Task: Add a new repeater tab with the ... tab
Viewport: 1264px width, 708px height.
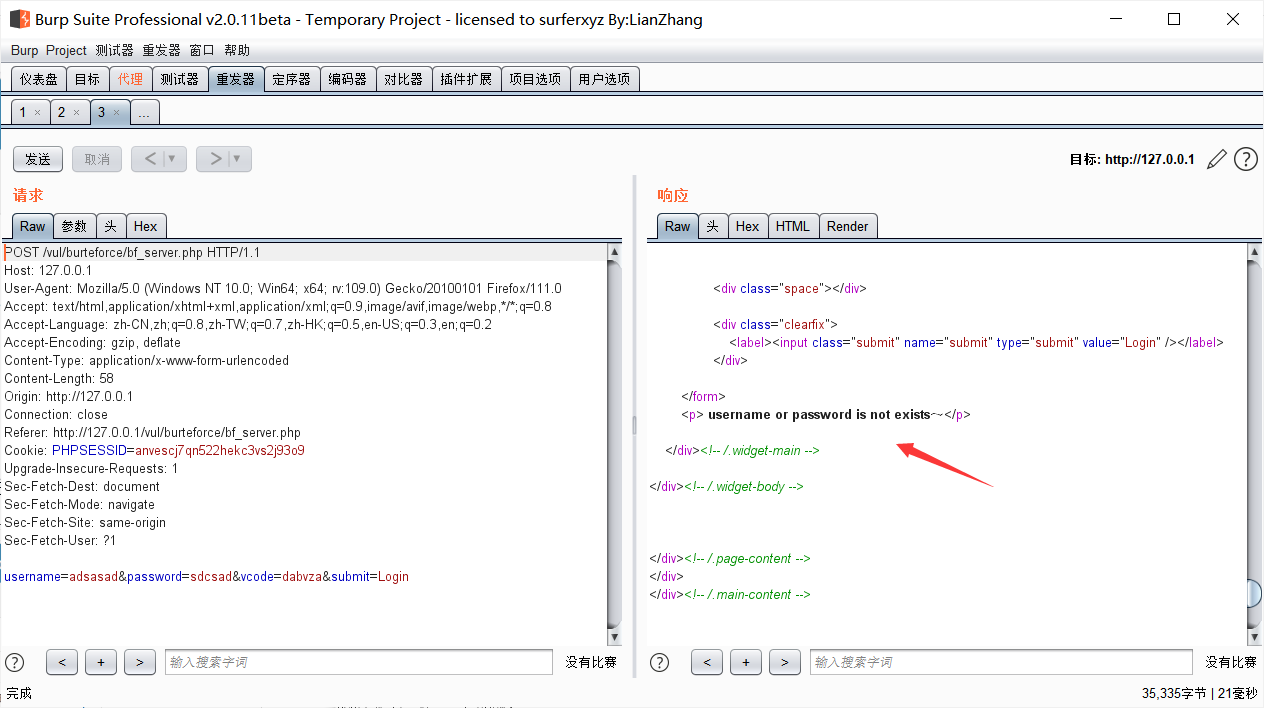Action: tap(144, 113)
